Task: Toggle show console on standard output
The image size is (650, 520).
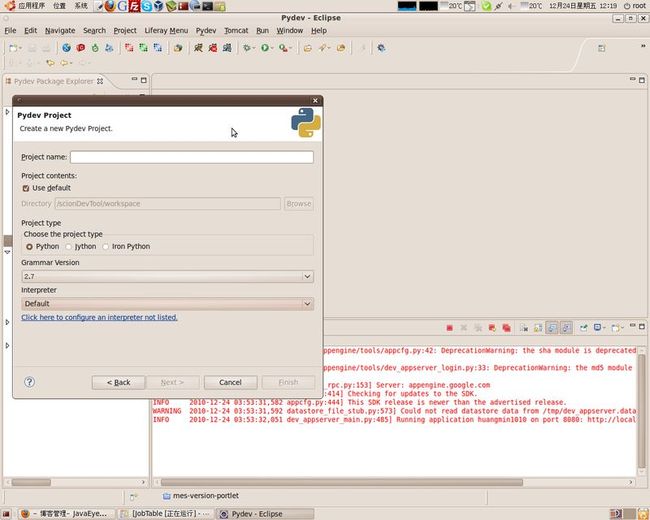Action: pos(552,328)
